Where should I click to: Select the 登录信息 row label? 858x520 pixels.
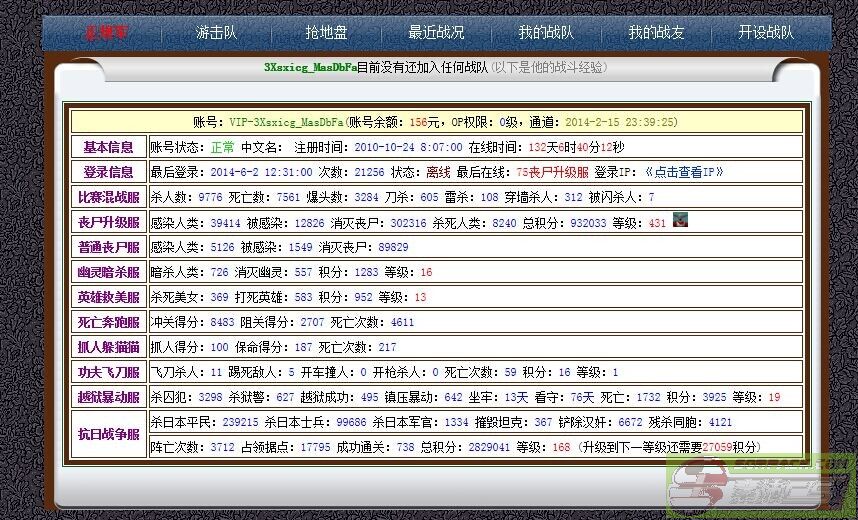[108, 172]
